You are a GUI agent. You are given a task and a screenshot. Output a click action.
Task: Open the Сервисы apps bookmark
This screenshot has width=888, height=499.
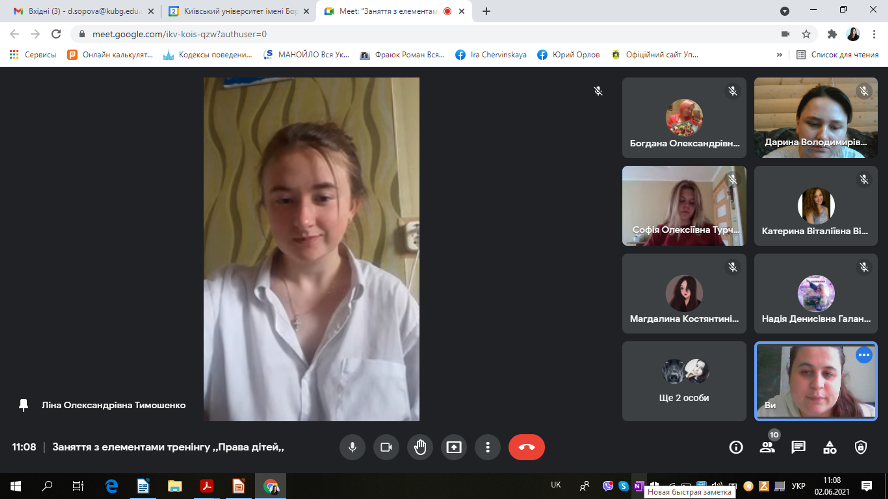[x=33, y=54]
